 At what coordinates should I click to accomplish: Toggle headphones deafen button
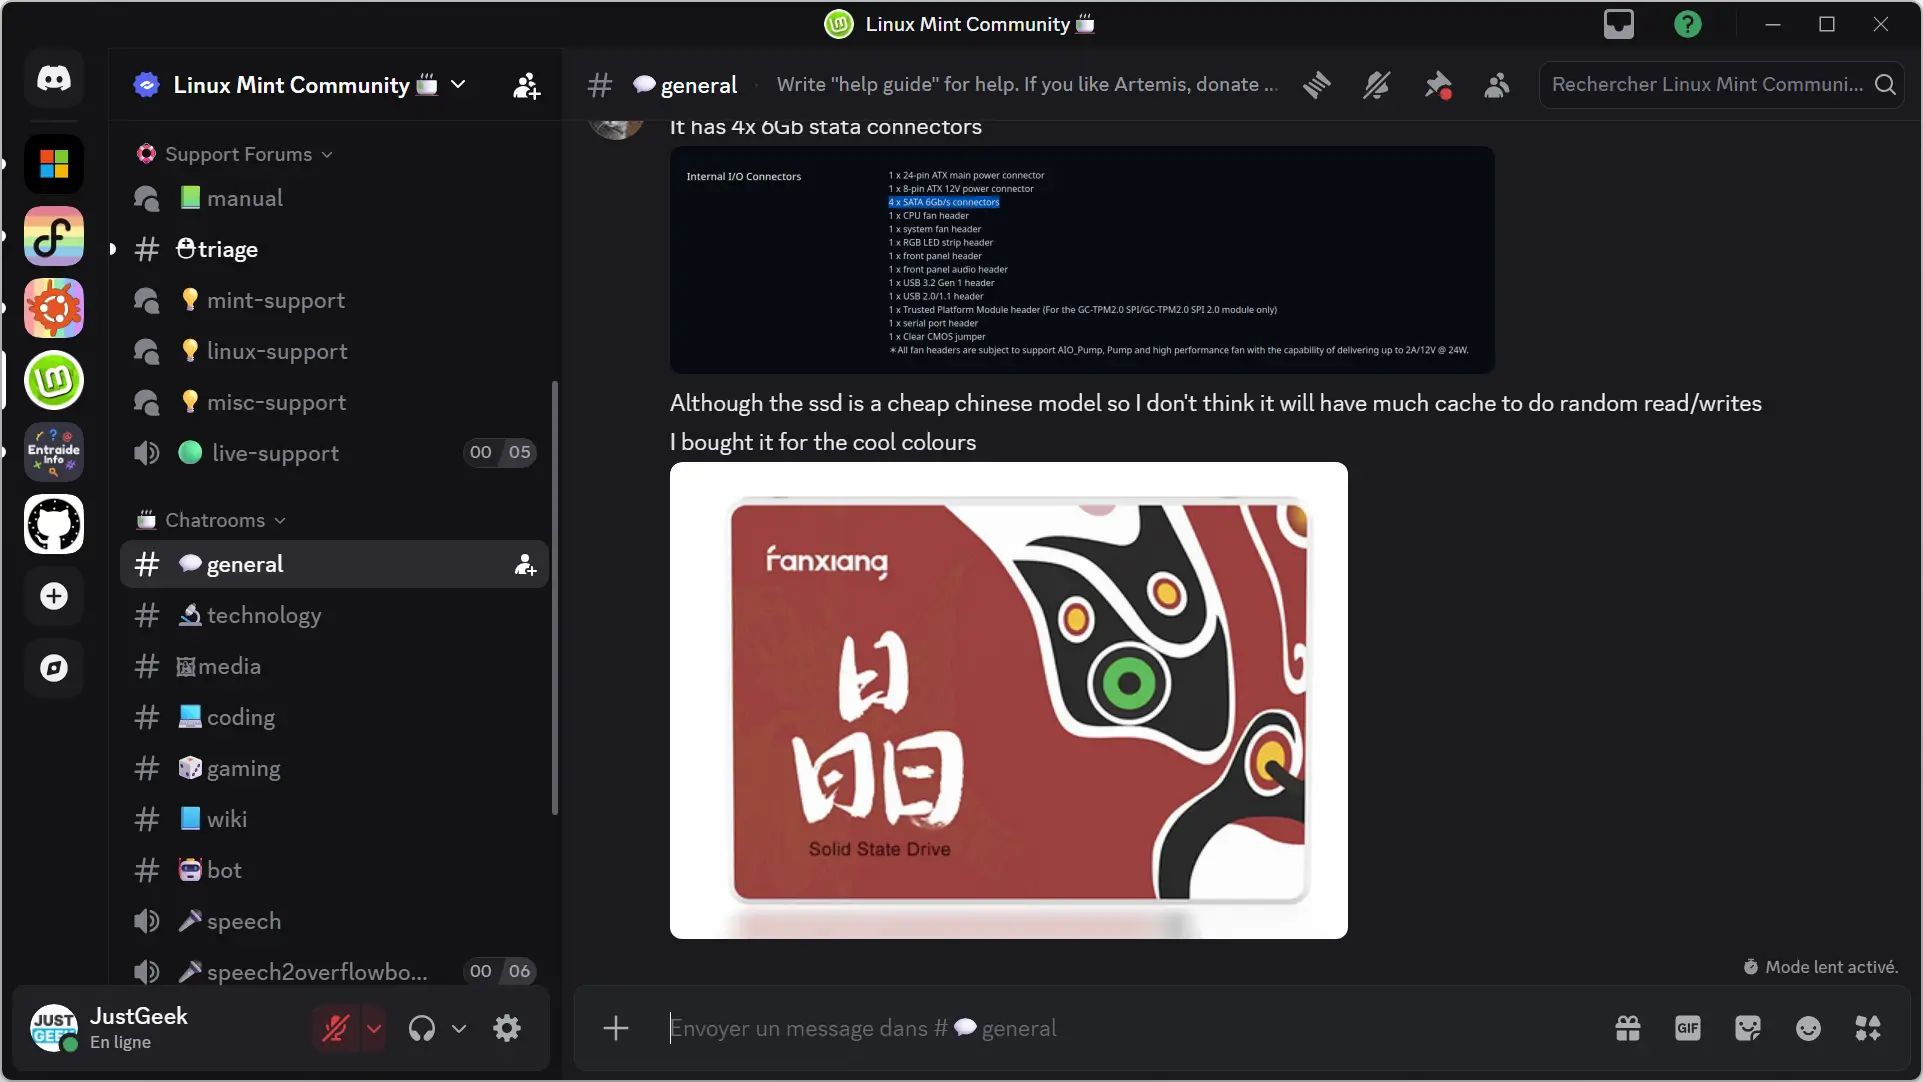(x=422, y=1028)
